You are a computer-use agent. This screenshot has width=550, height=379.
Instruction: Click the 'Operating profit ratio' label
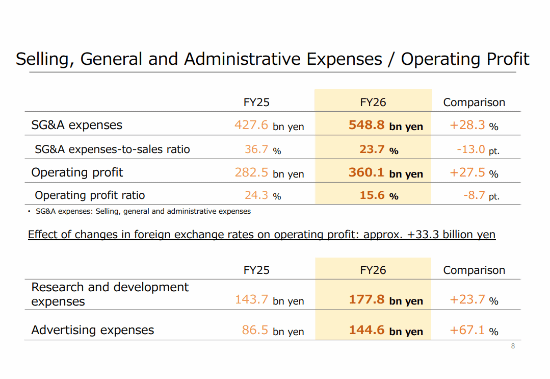point(90,195)
